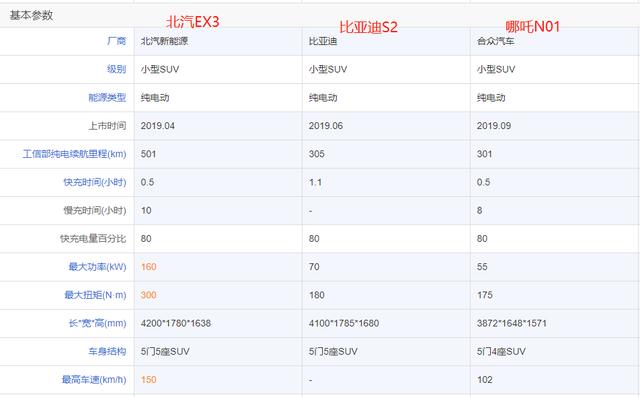The height and width of the screenshot is (397, 640).
Task: Select highlighted top speed 150
Action: tap(149, 380)
